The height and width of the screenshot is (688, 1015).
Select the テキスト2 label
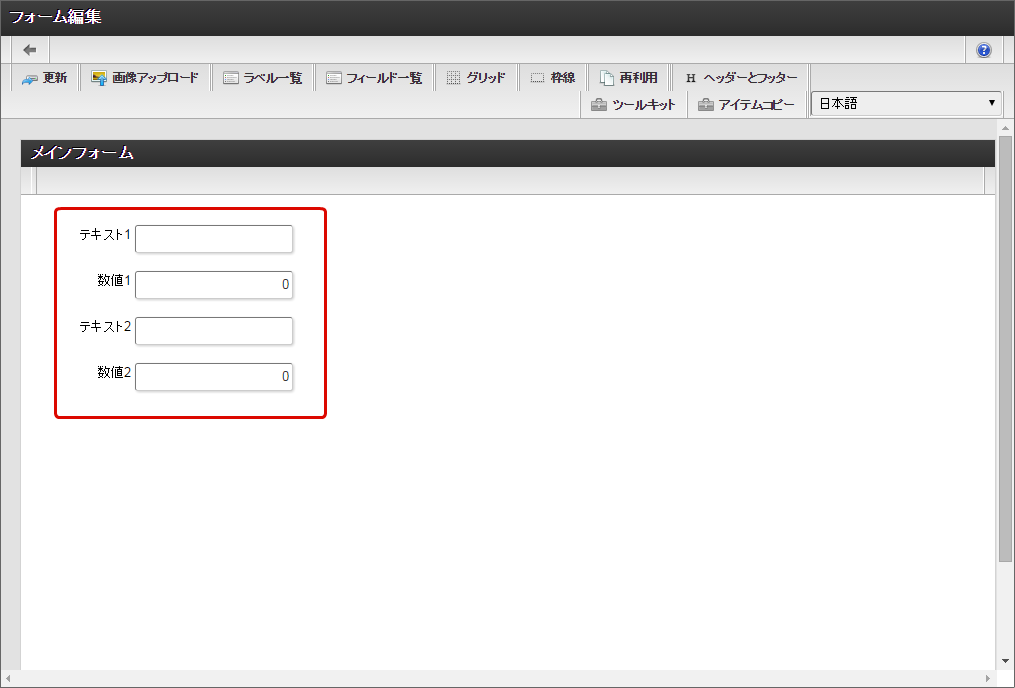point(105,326)
